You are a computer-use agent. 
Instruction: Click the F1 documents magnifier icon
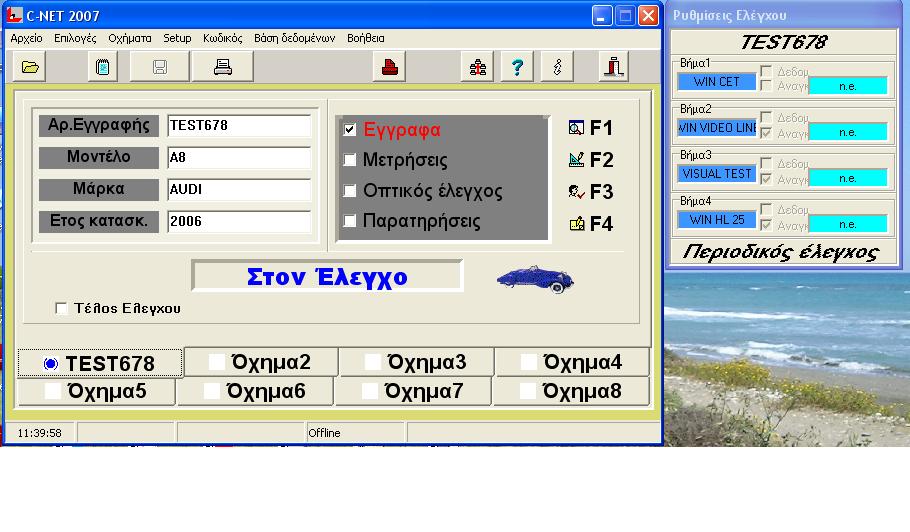[576, 128]
